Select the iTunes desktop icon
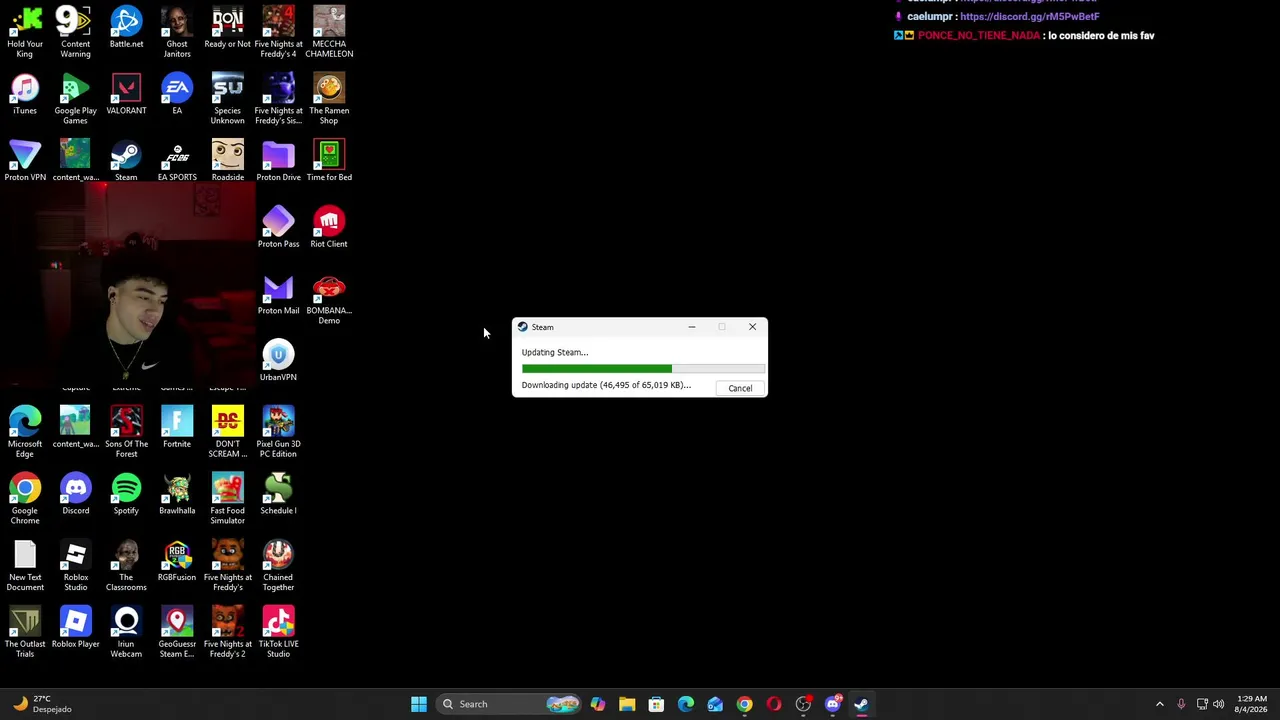Viewport: 1280px width, 720px height. tap(25, 94)
